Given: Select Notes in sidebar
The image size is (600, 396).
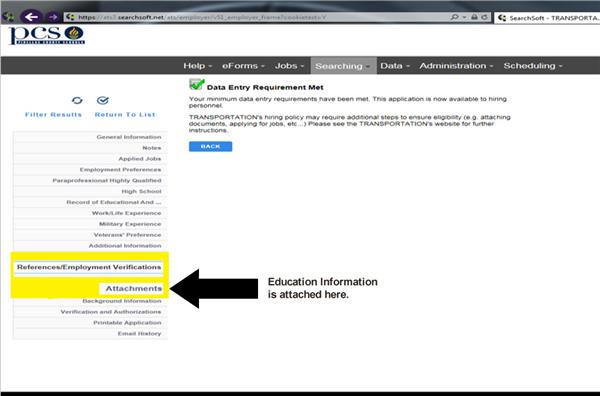Looking at the screenshot, I should pyautogui.click(x=90, y=148).
